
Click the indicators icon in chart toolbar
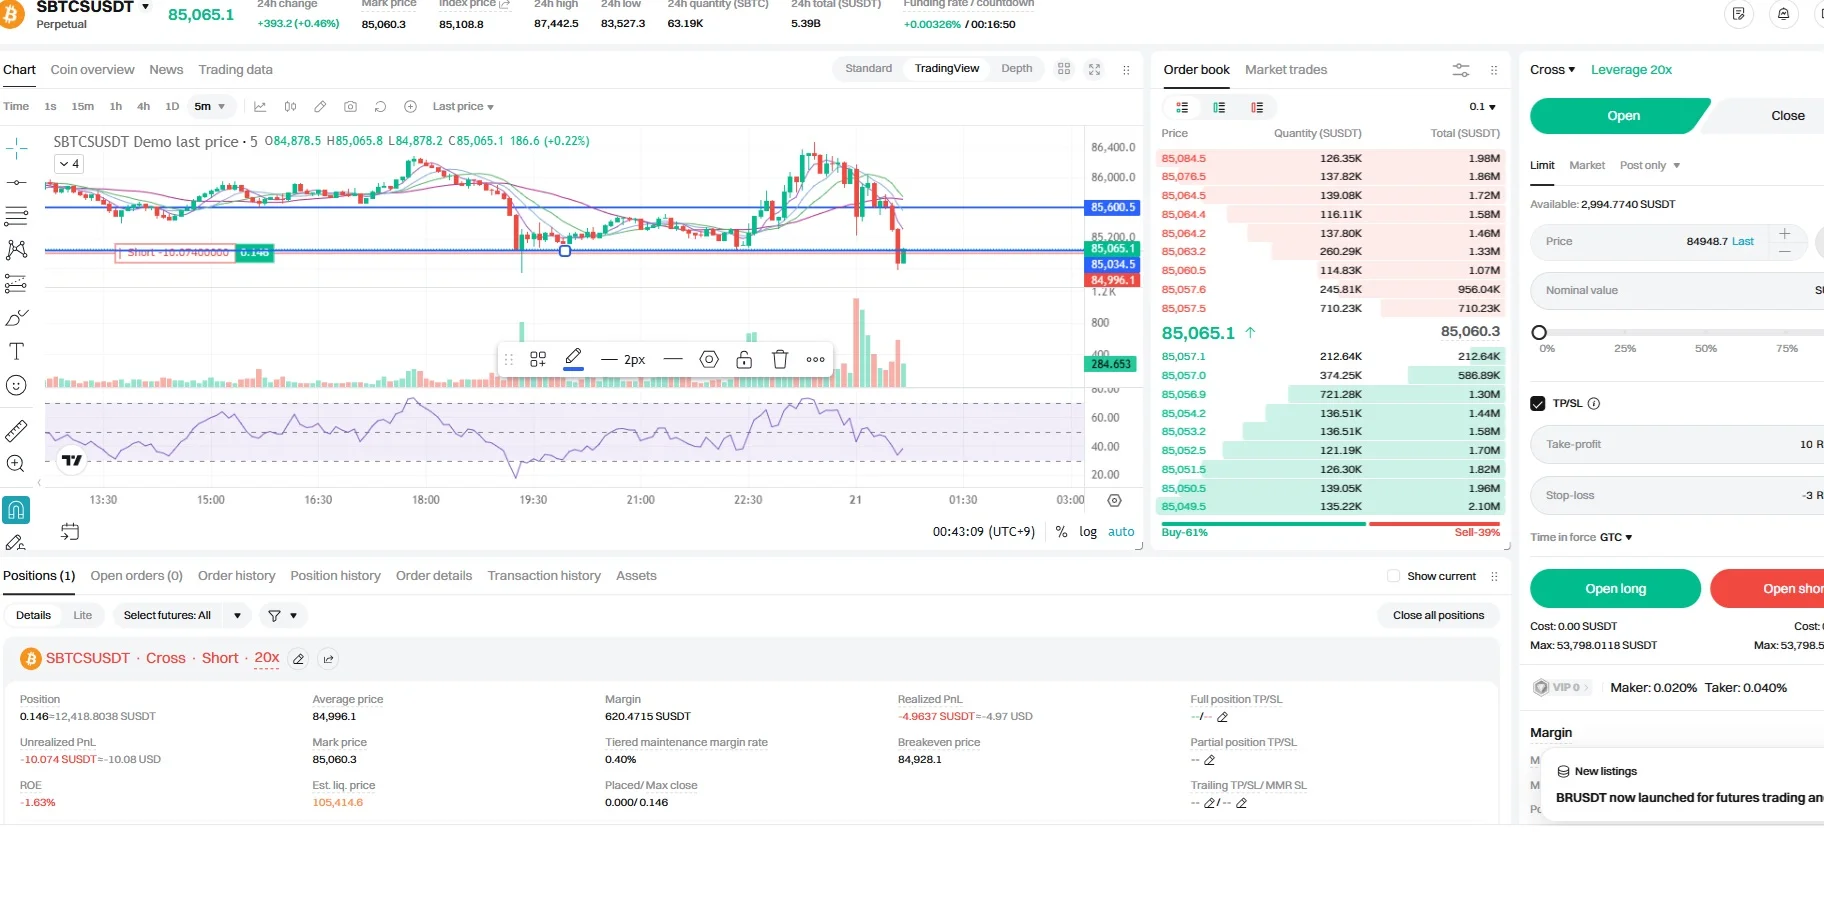(x=260, y=107)
